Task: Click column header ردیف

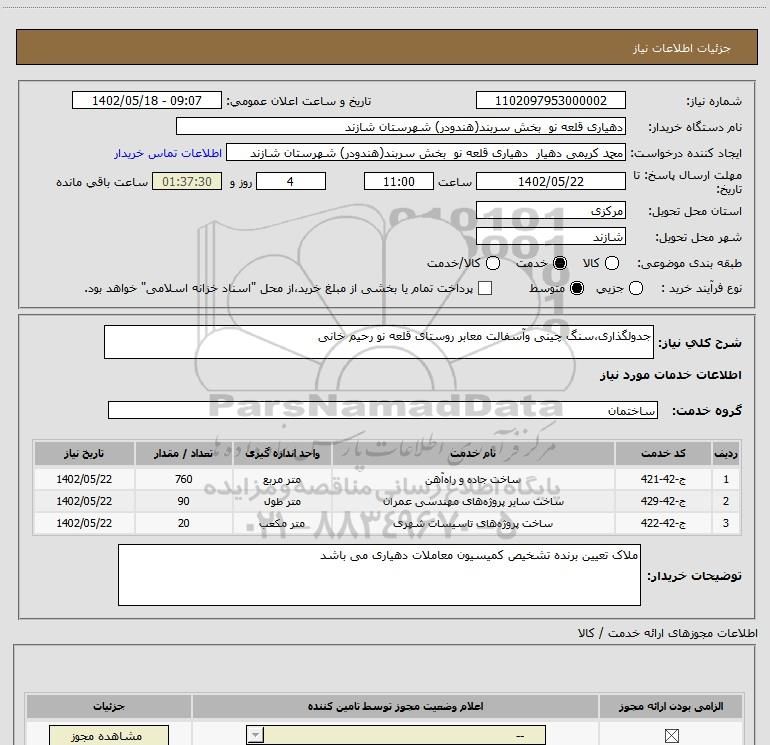Action: 726,453
